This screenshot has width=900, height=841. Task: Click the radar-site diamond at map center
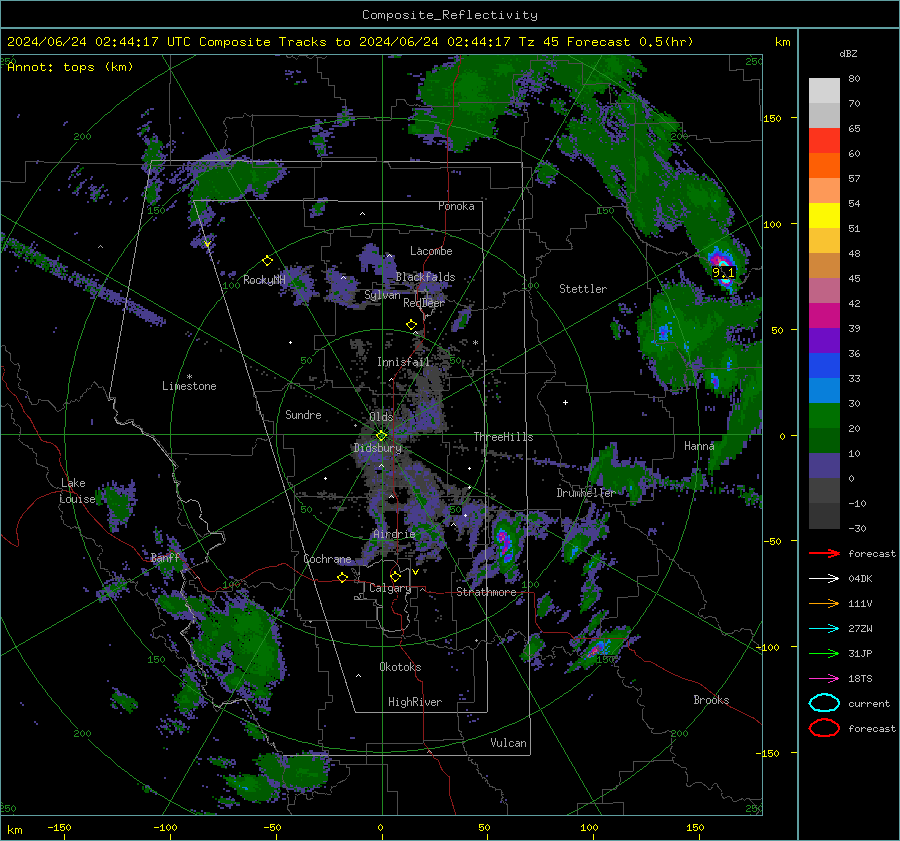click(381, 435)
